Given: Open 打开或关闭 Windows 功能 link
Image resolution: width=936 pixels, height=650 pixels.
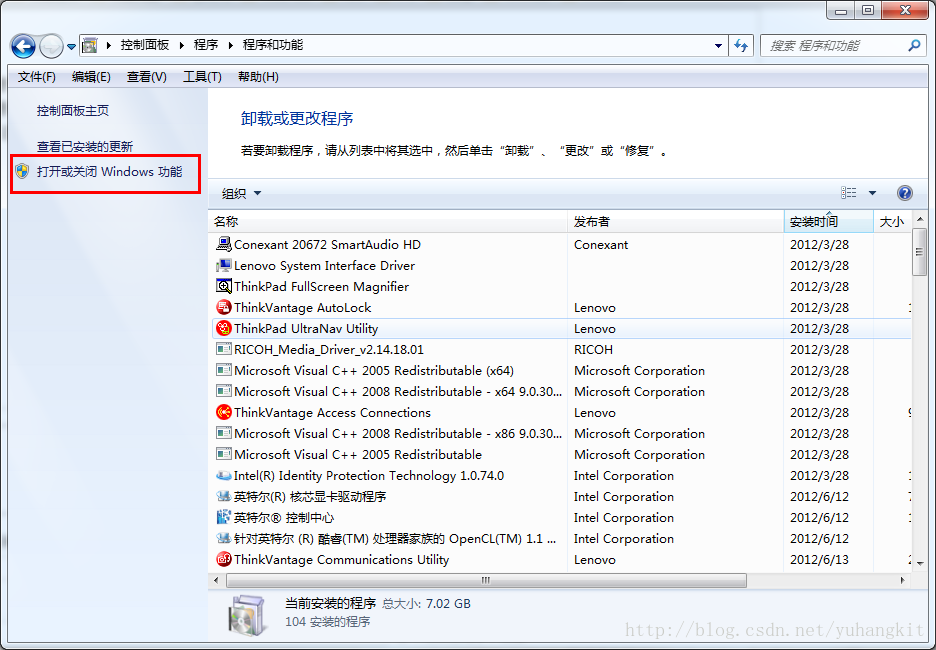Looking at the screenshot, I should [109, 172].
